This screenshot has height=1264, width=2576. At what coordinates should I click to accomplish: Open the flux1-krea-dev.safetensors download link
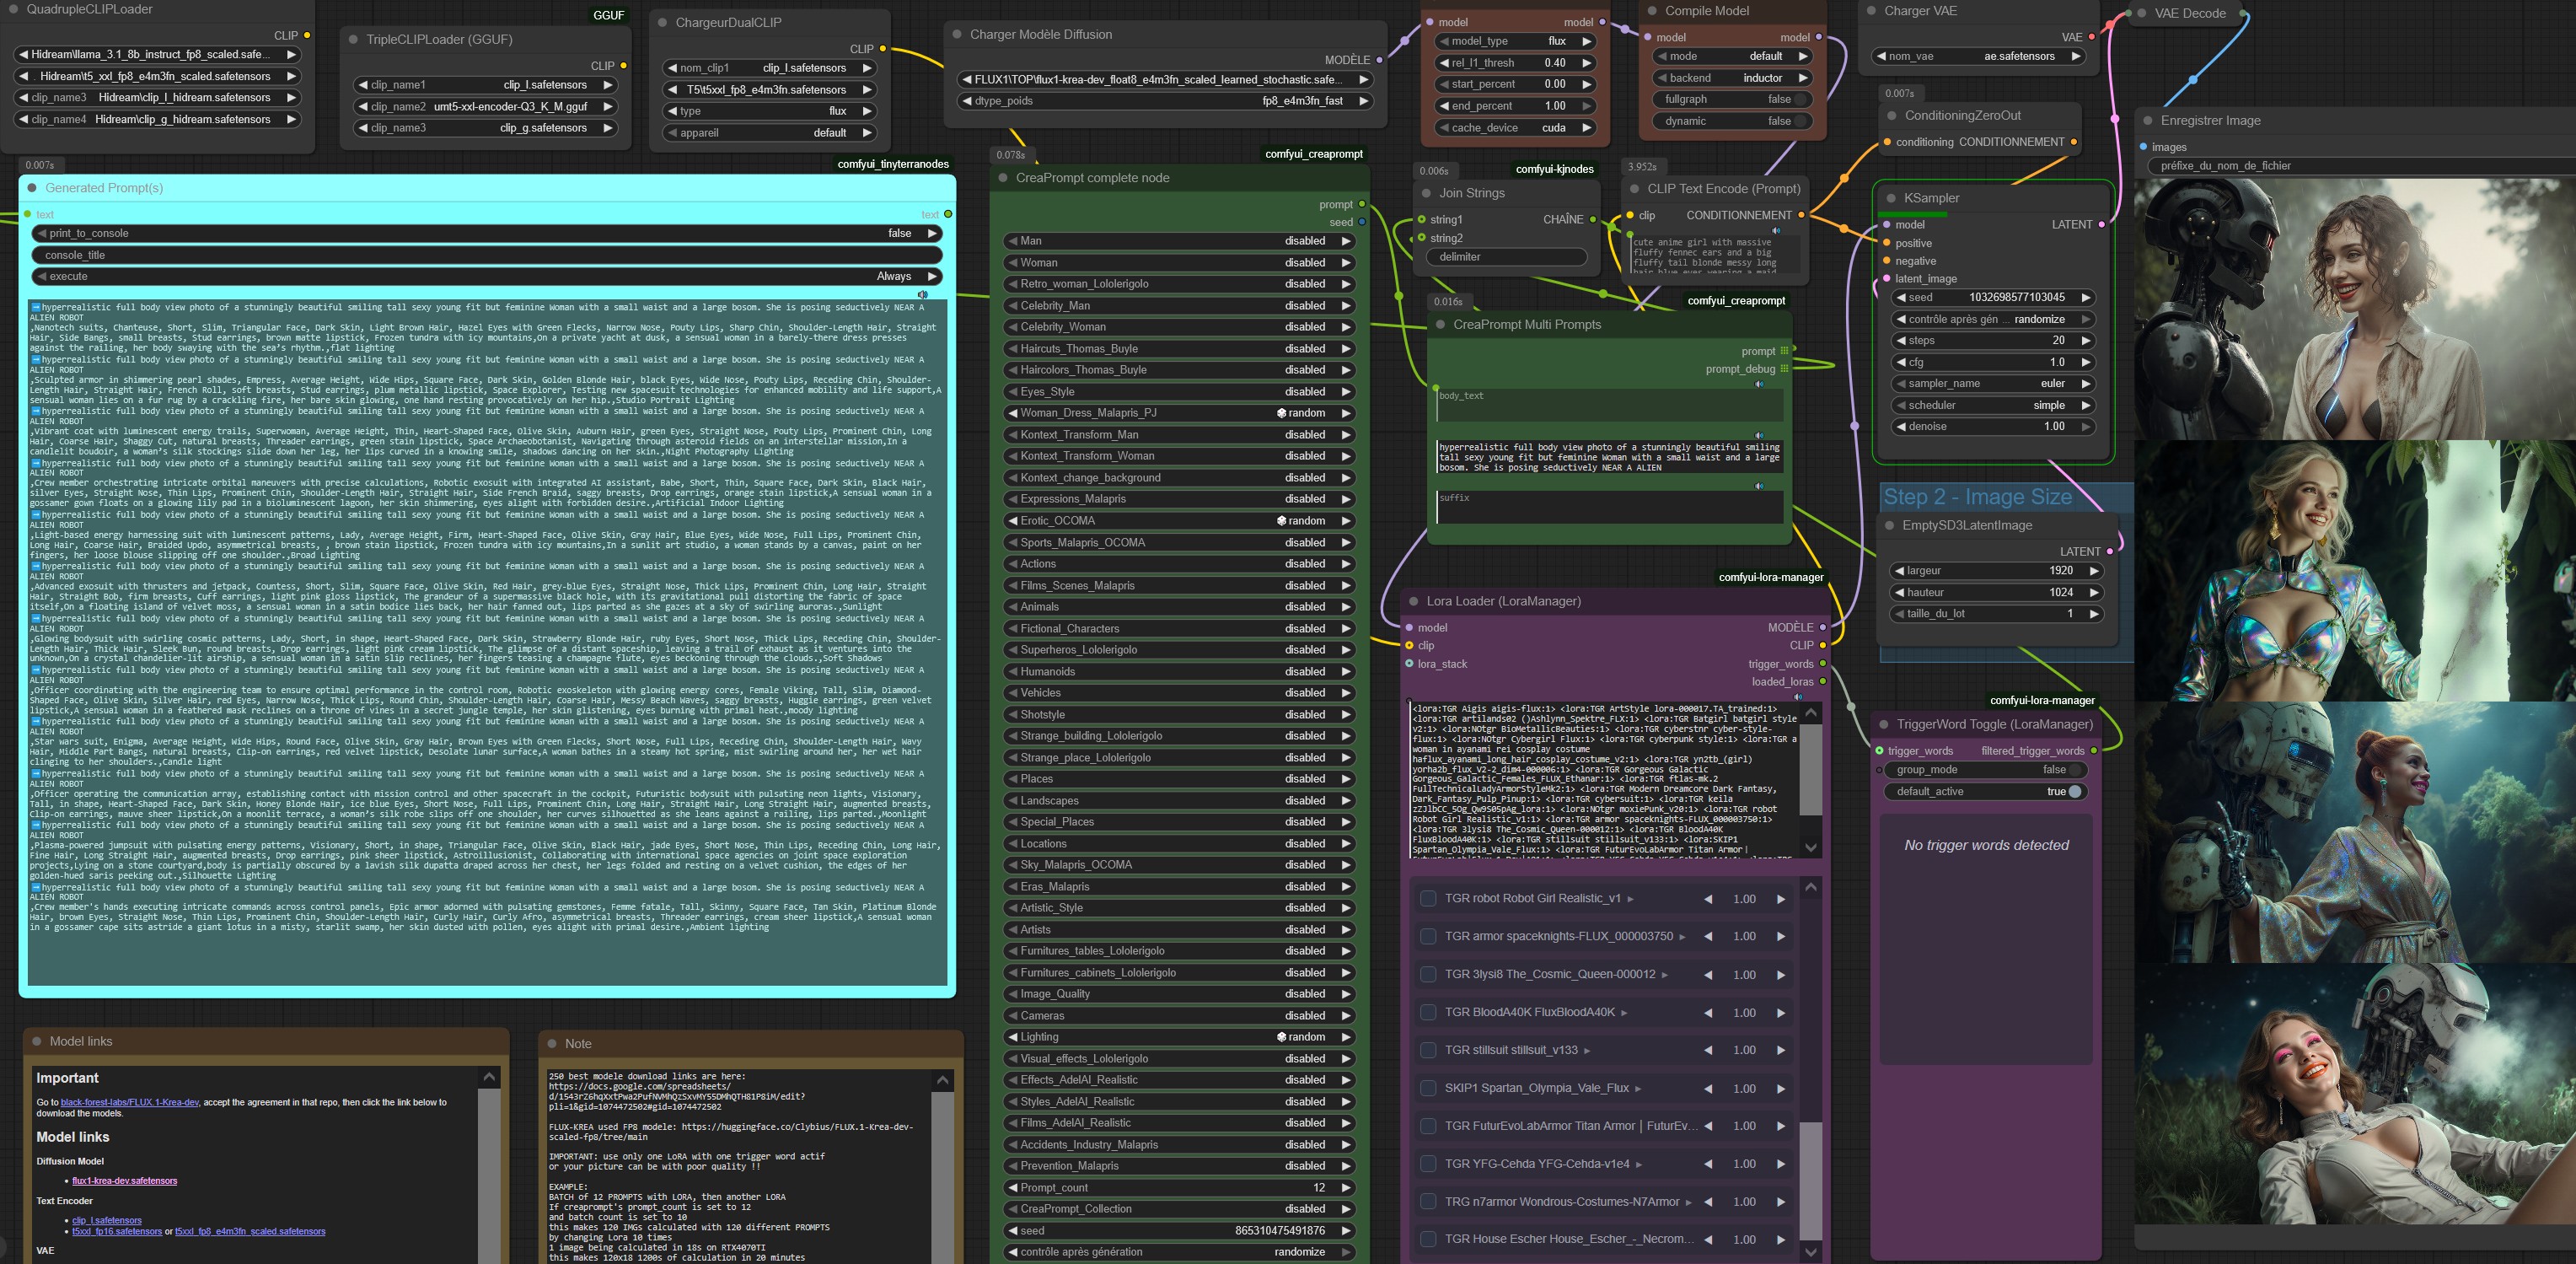(x=124, y=1181)
